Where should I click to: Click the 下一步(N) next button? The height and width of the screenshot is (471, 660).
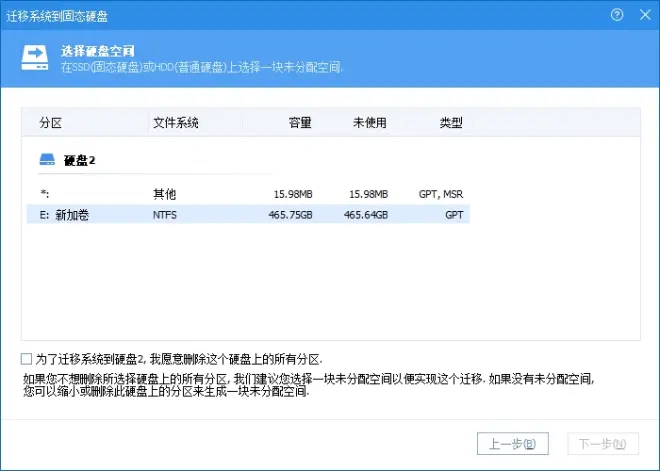pyautogui.click(x=603, y=444)
